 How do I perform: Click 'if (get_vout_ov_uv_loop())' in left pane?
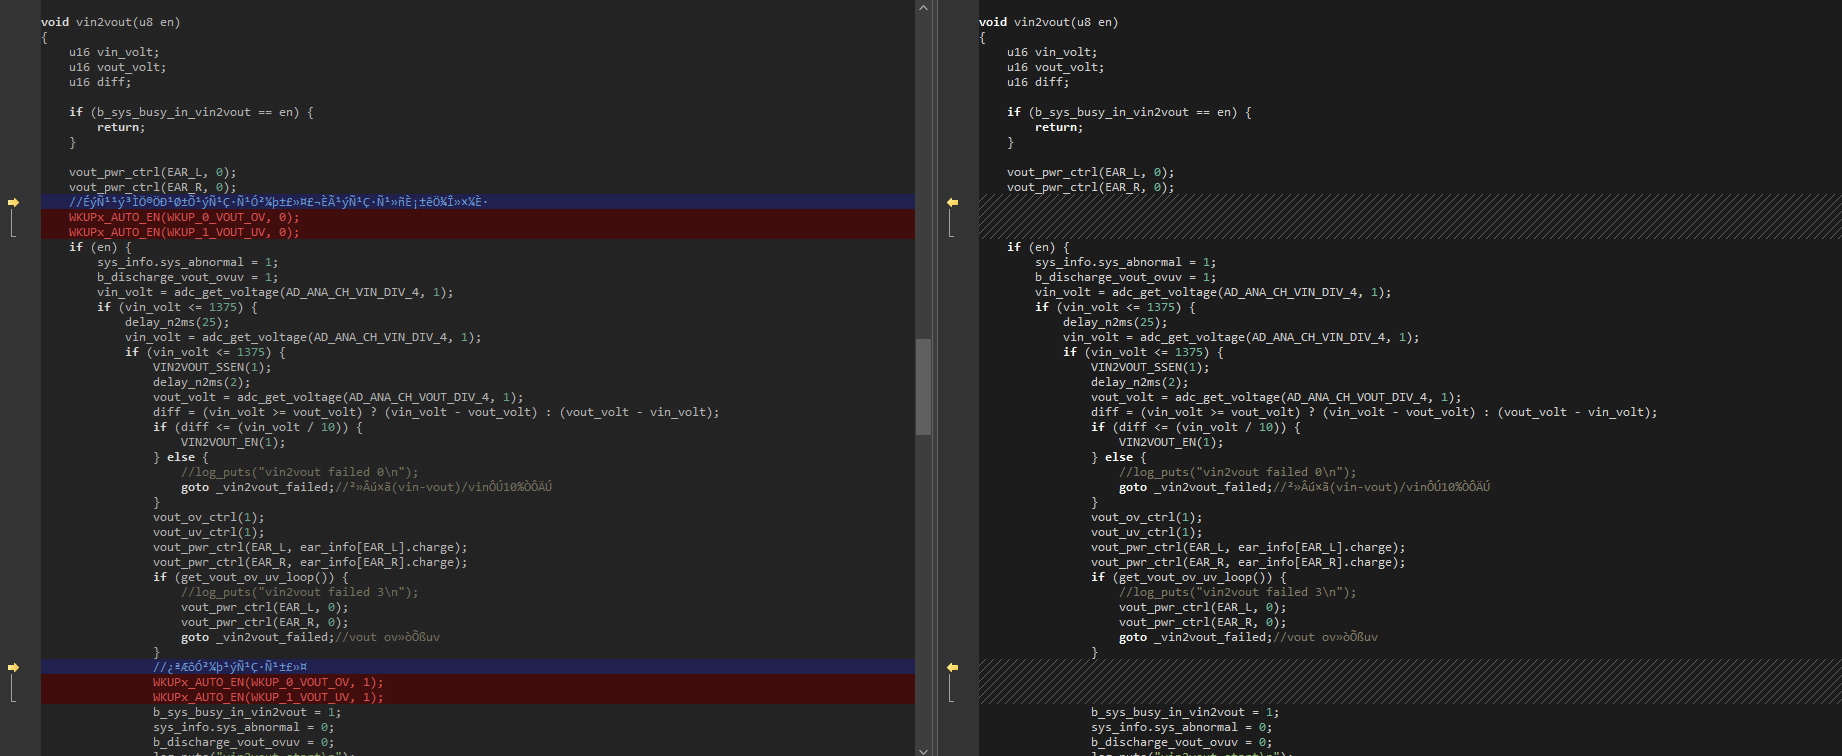click(251, 577)
